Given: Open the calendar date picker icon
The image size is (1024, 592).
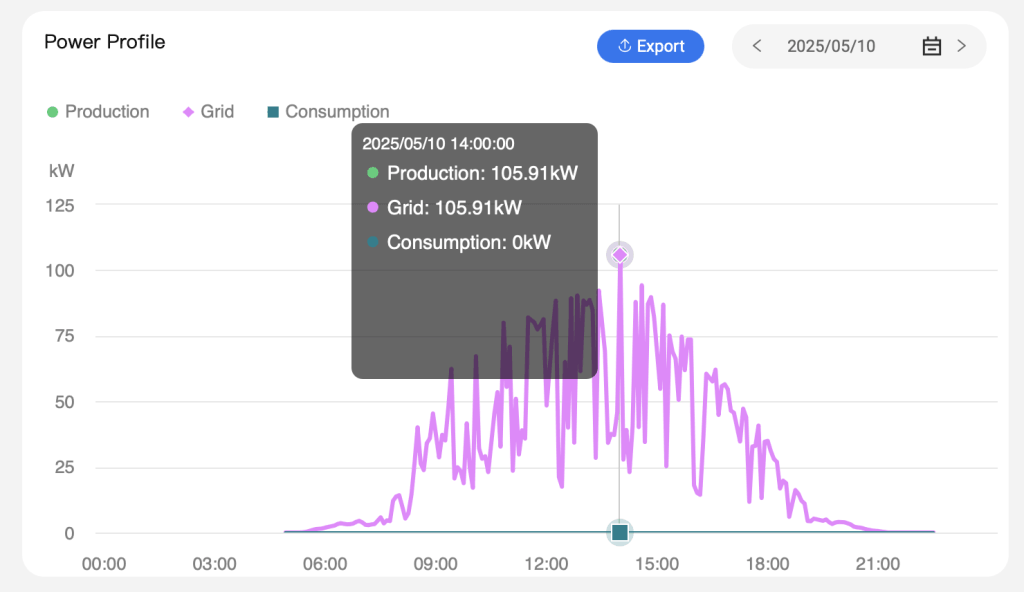Looking at the screenshot, I should point(931,46).
